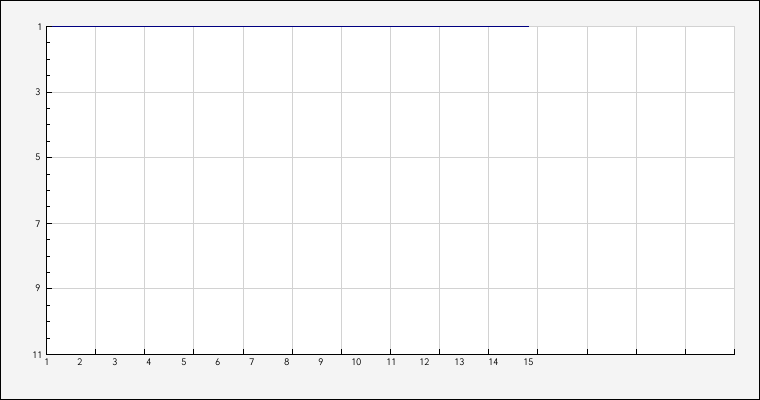Click the "7" label on vertical axis
The image size is (760, 400).
tap(38, 224)
